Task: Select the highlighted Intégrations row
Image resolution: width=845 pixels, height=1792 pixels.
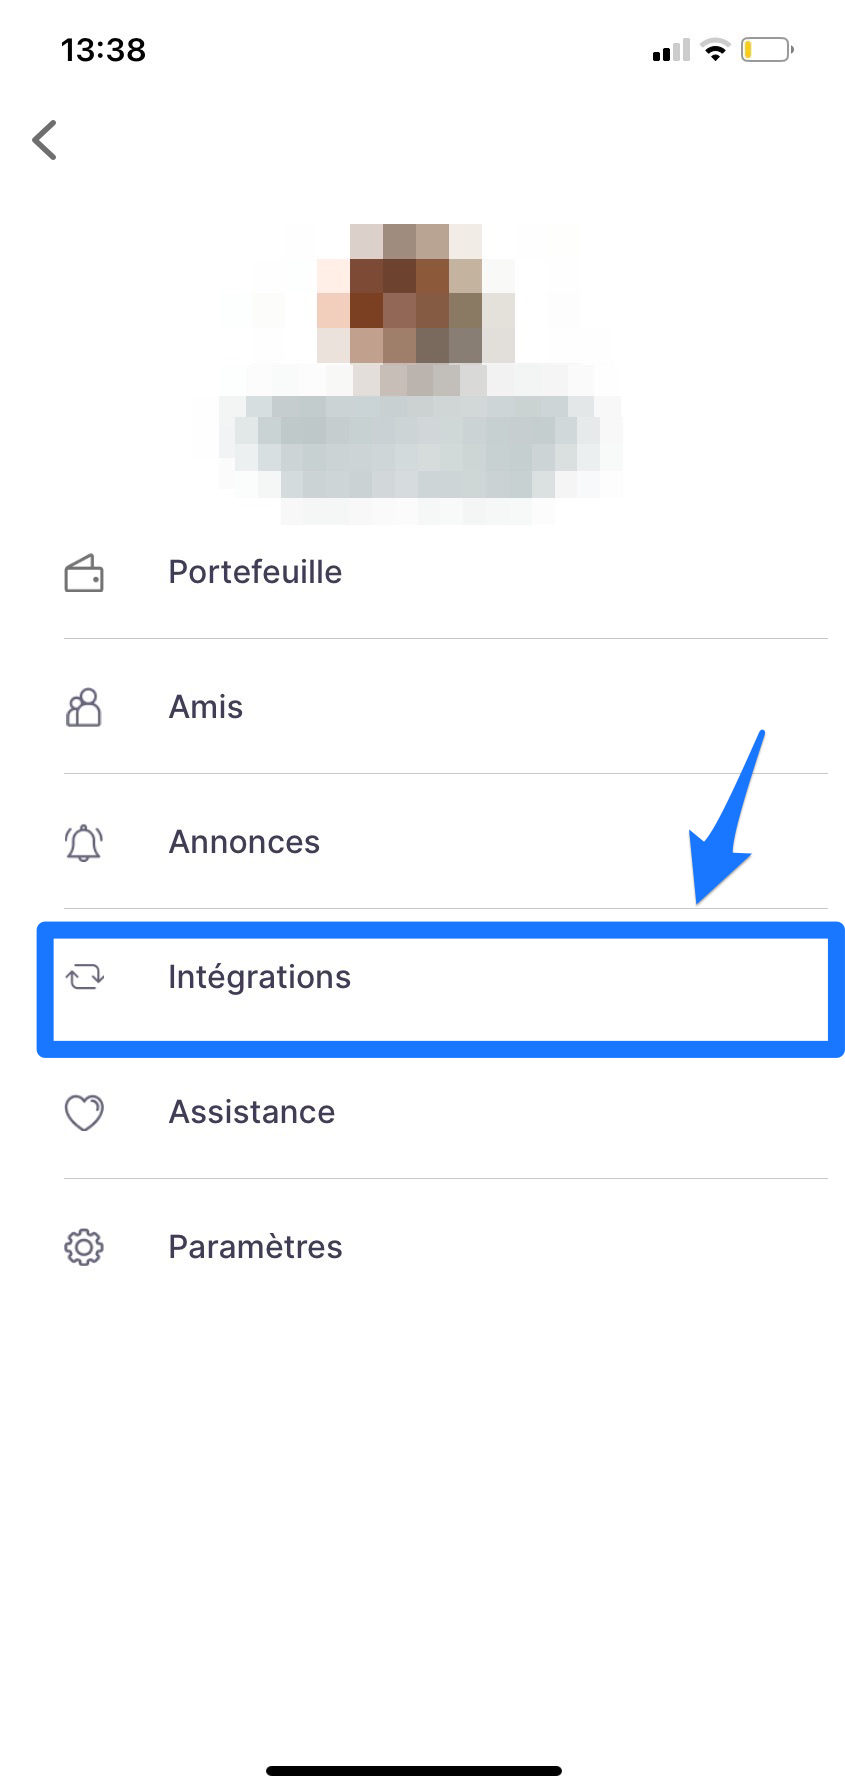Action: pyautogui.click(x=441, y=989)
